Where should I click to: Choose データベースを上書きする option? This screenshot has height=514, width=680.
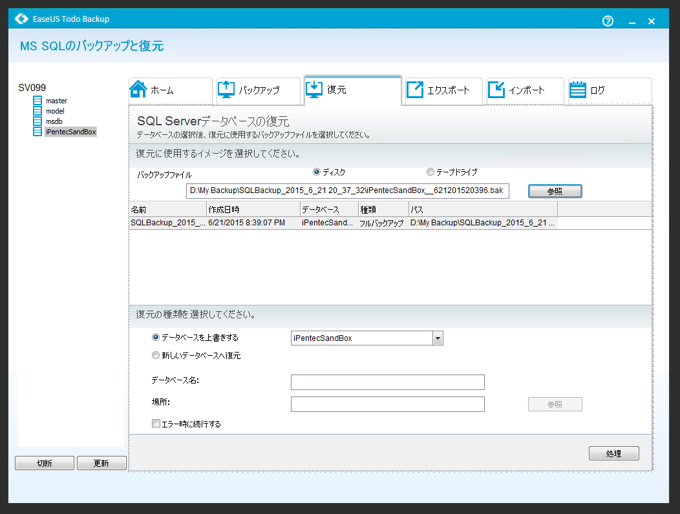pyautogui.click(x=156, y=337)
